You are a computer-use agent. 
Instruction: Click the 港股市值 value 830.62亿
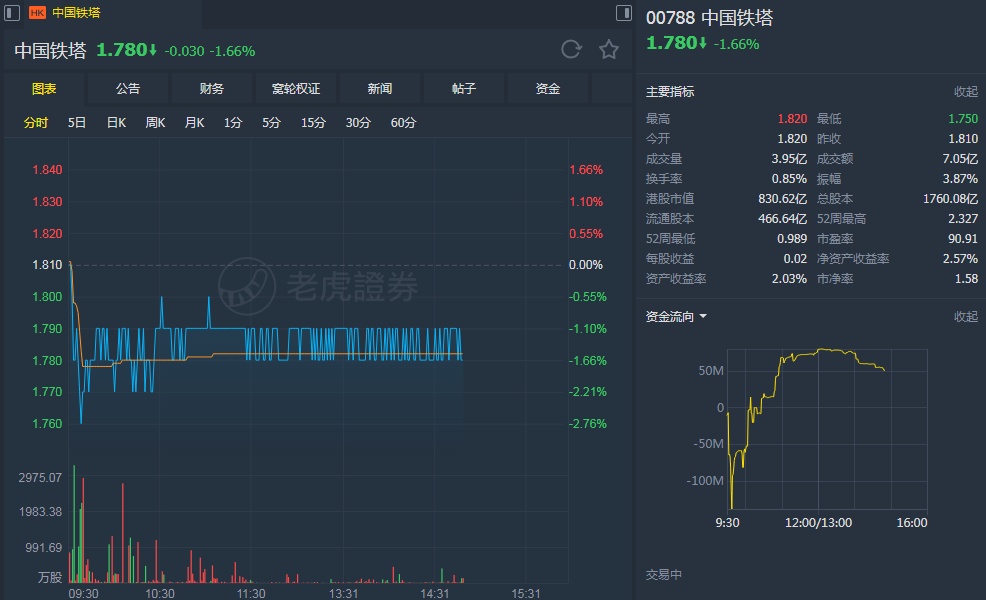click(783, 199)
